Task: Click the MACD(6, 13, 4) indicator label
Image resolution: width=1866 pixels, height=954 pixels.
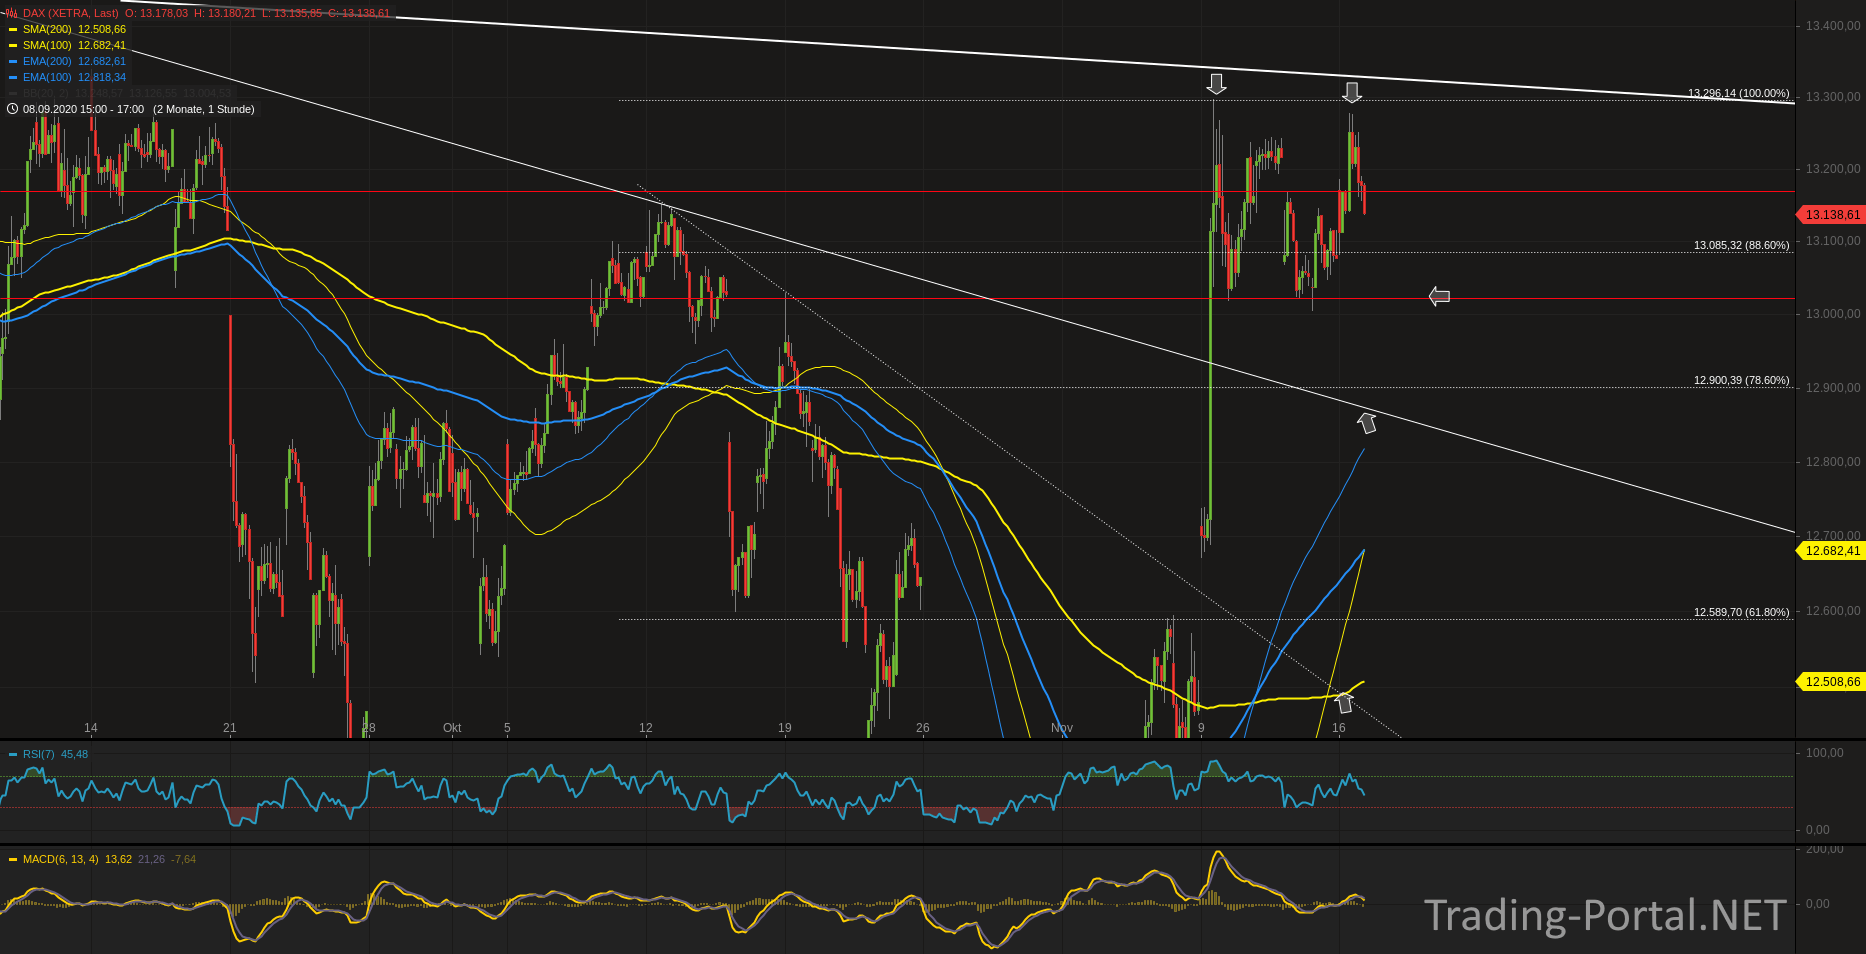Action: tap(60, 859)
